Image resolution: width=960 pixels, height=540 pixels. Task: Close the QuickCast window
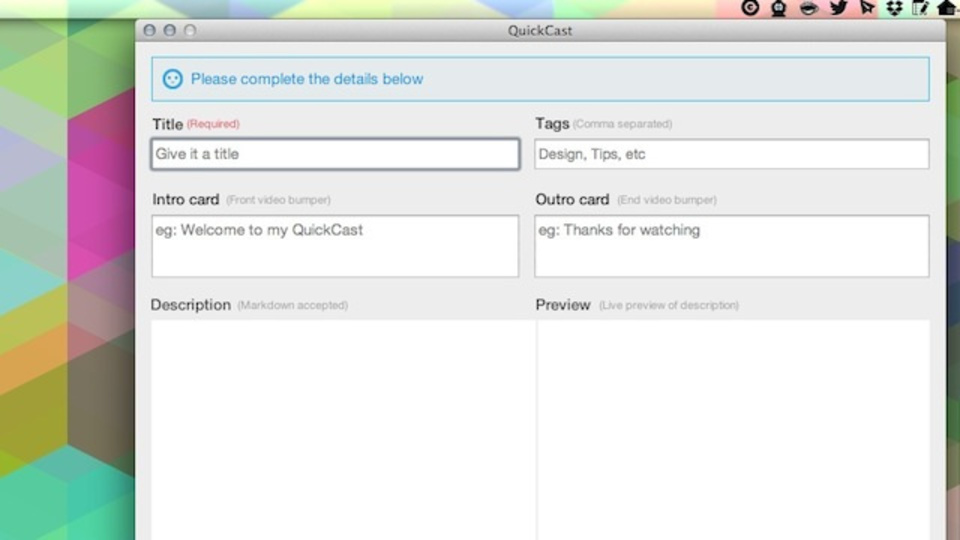click(x=149, y=30)
